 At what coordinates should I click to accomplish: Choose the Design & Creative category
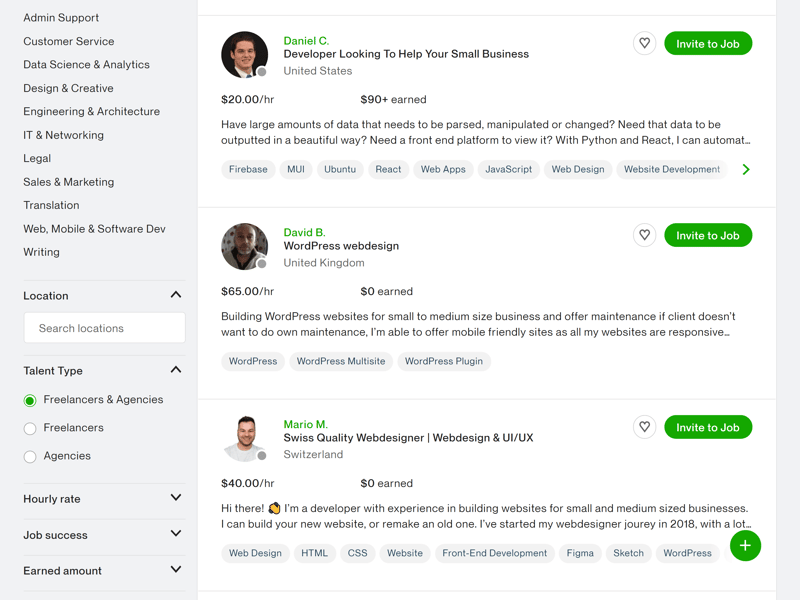[68, 88]
